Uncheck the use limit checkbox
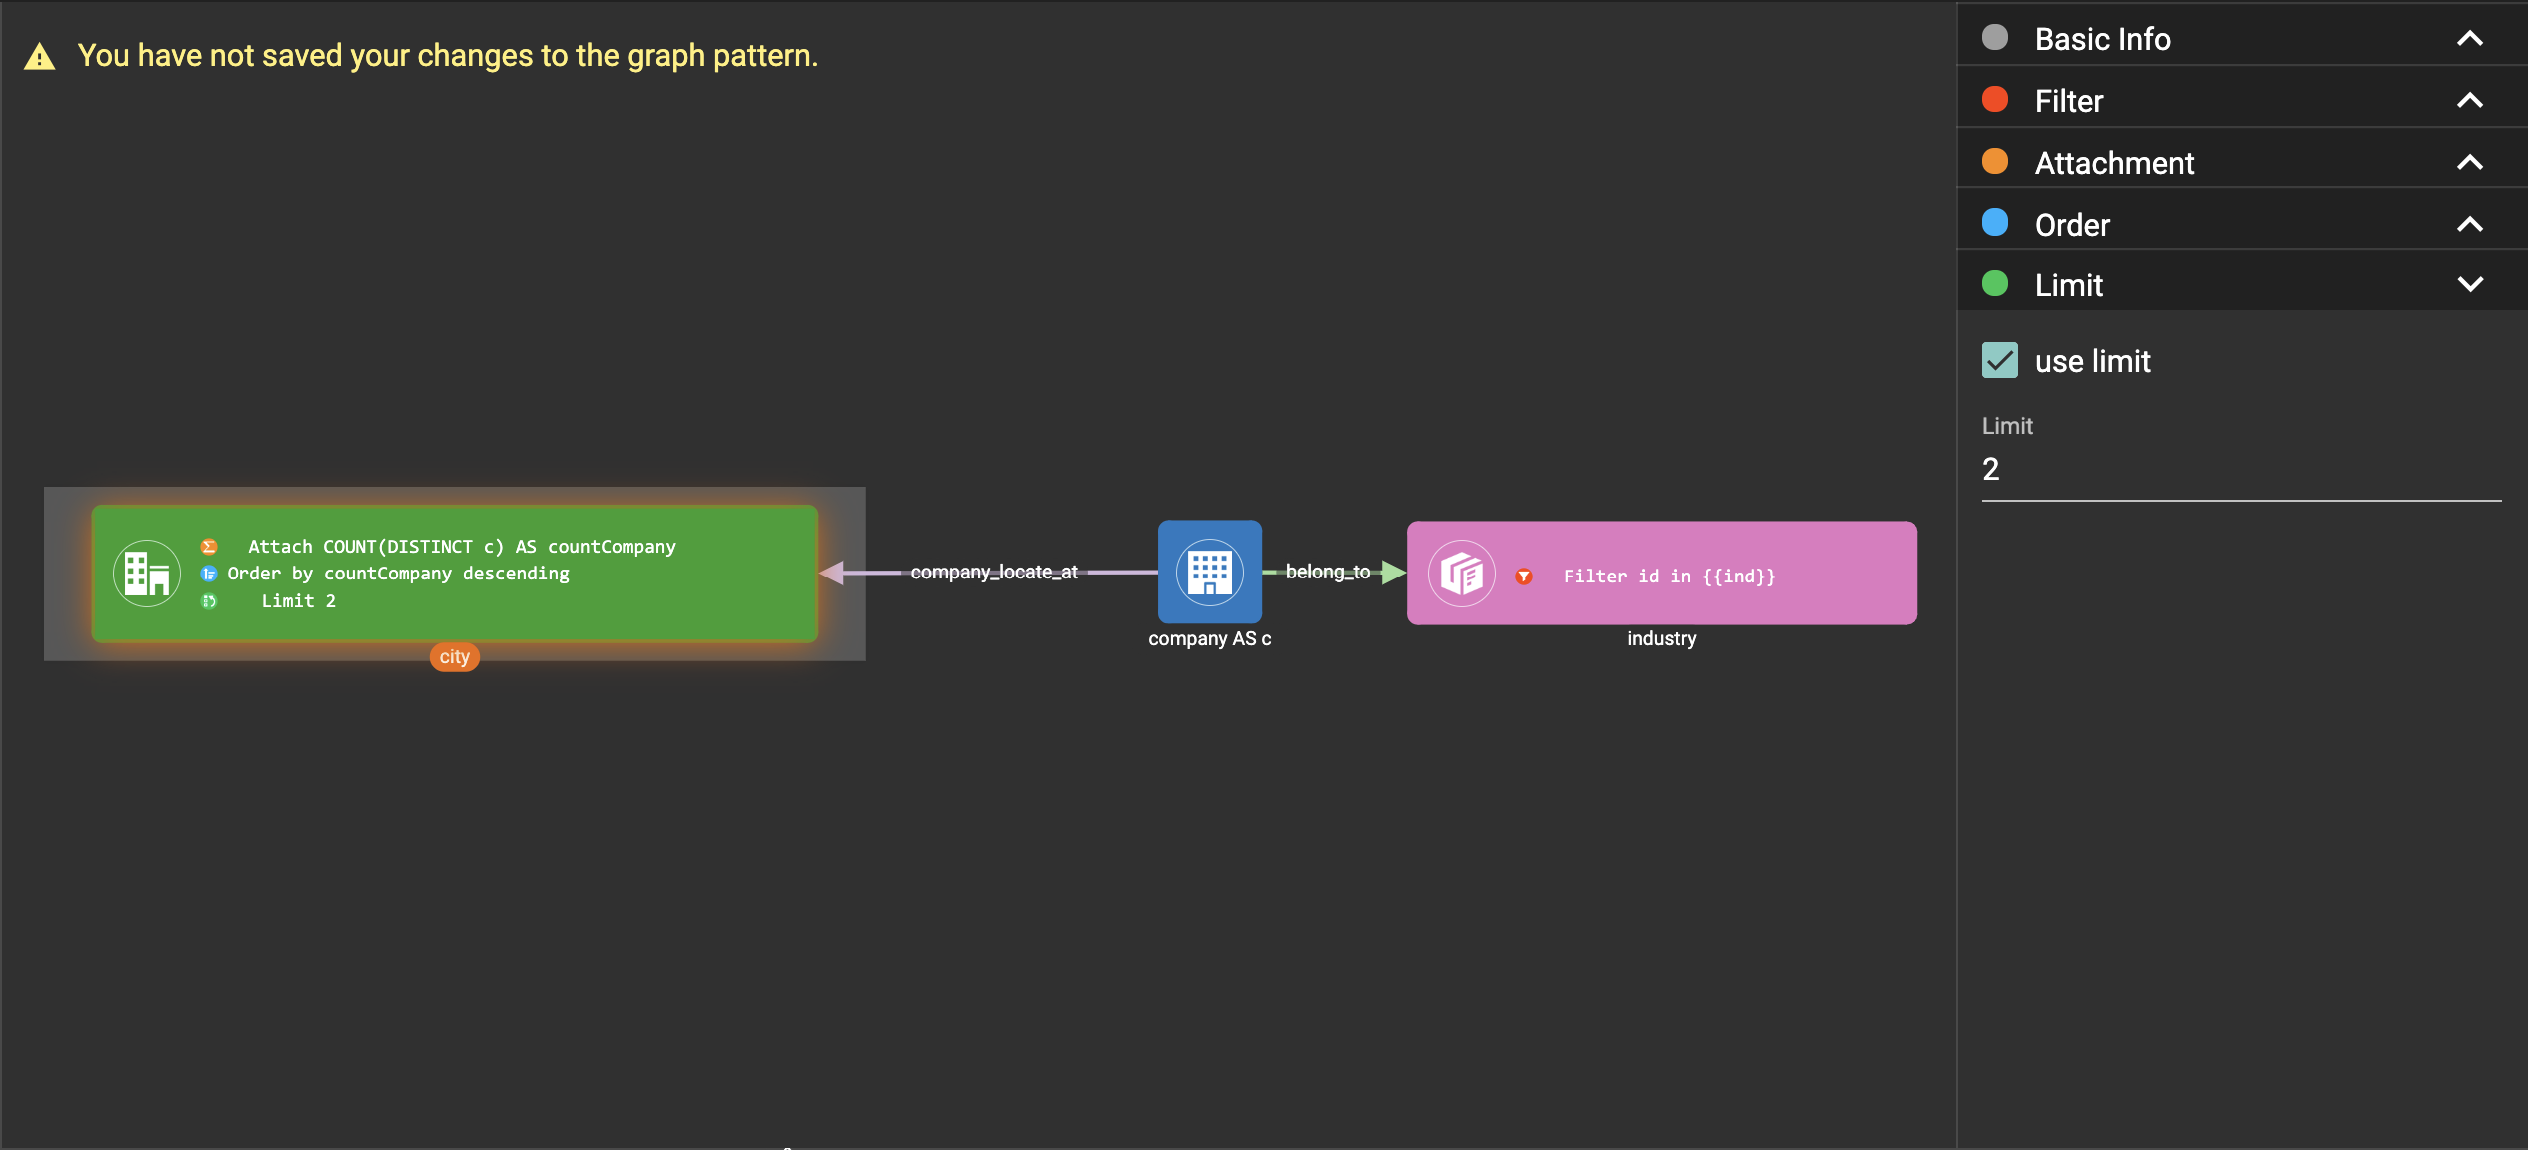 [x=1999, y=360]
